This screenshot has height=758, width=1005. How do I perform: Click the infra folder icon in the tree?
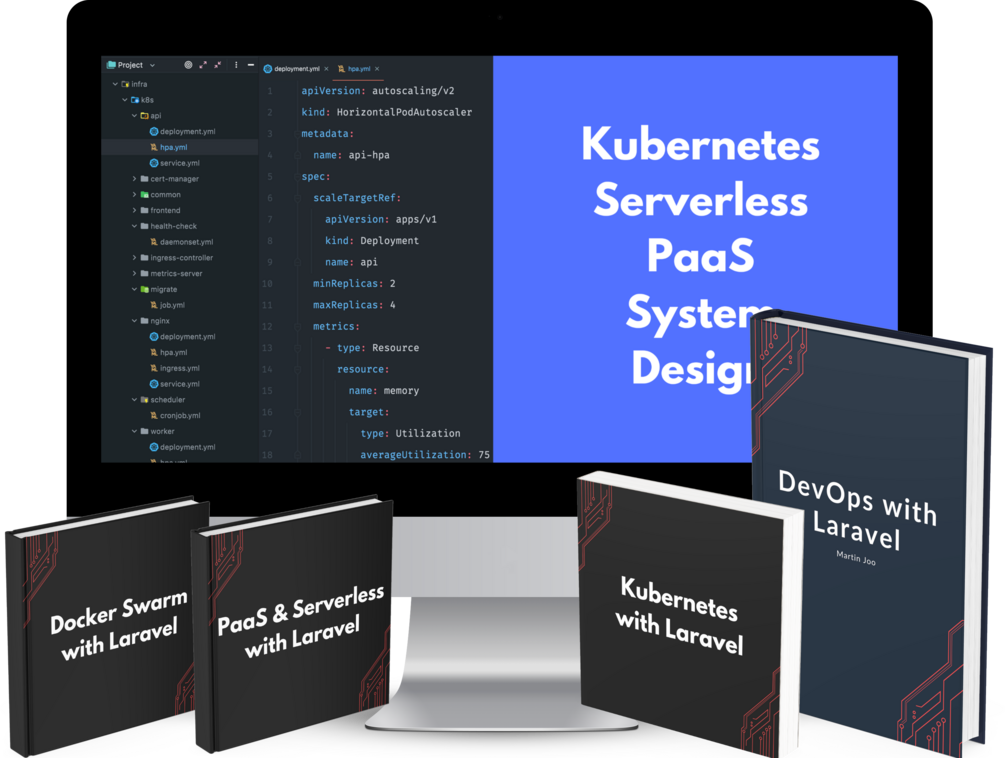[126, 84]
